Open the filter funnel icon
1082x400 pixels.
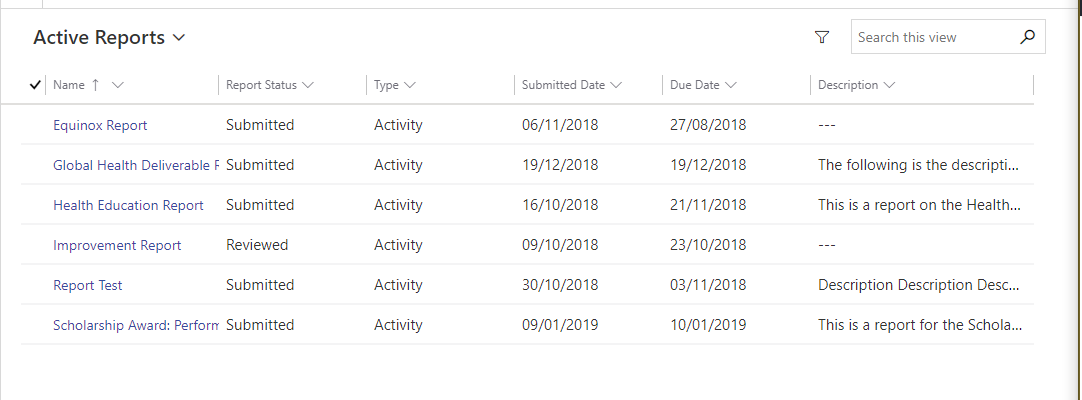pos(821,37)
